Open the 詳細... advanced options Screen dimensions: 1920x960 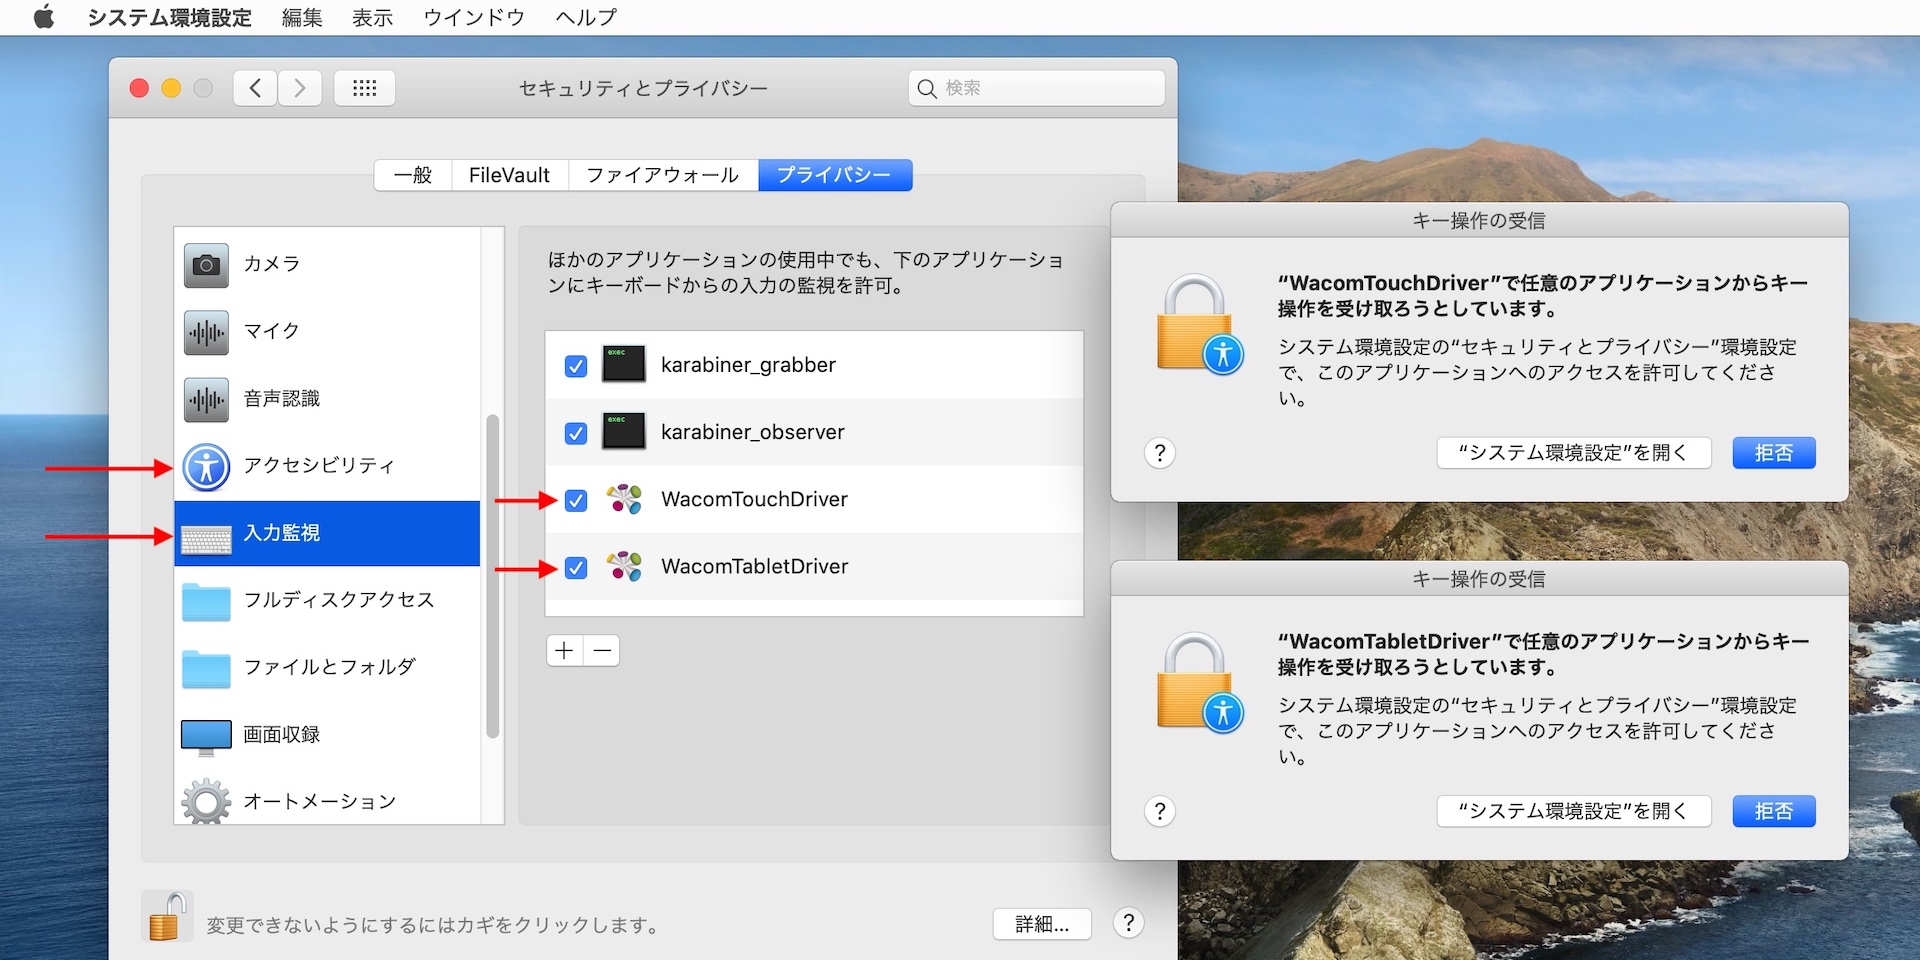click(1042, 924)
